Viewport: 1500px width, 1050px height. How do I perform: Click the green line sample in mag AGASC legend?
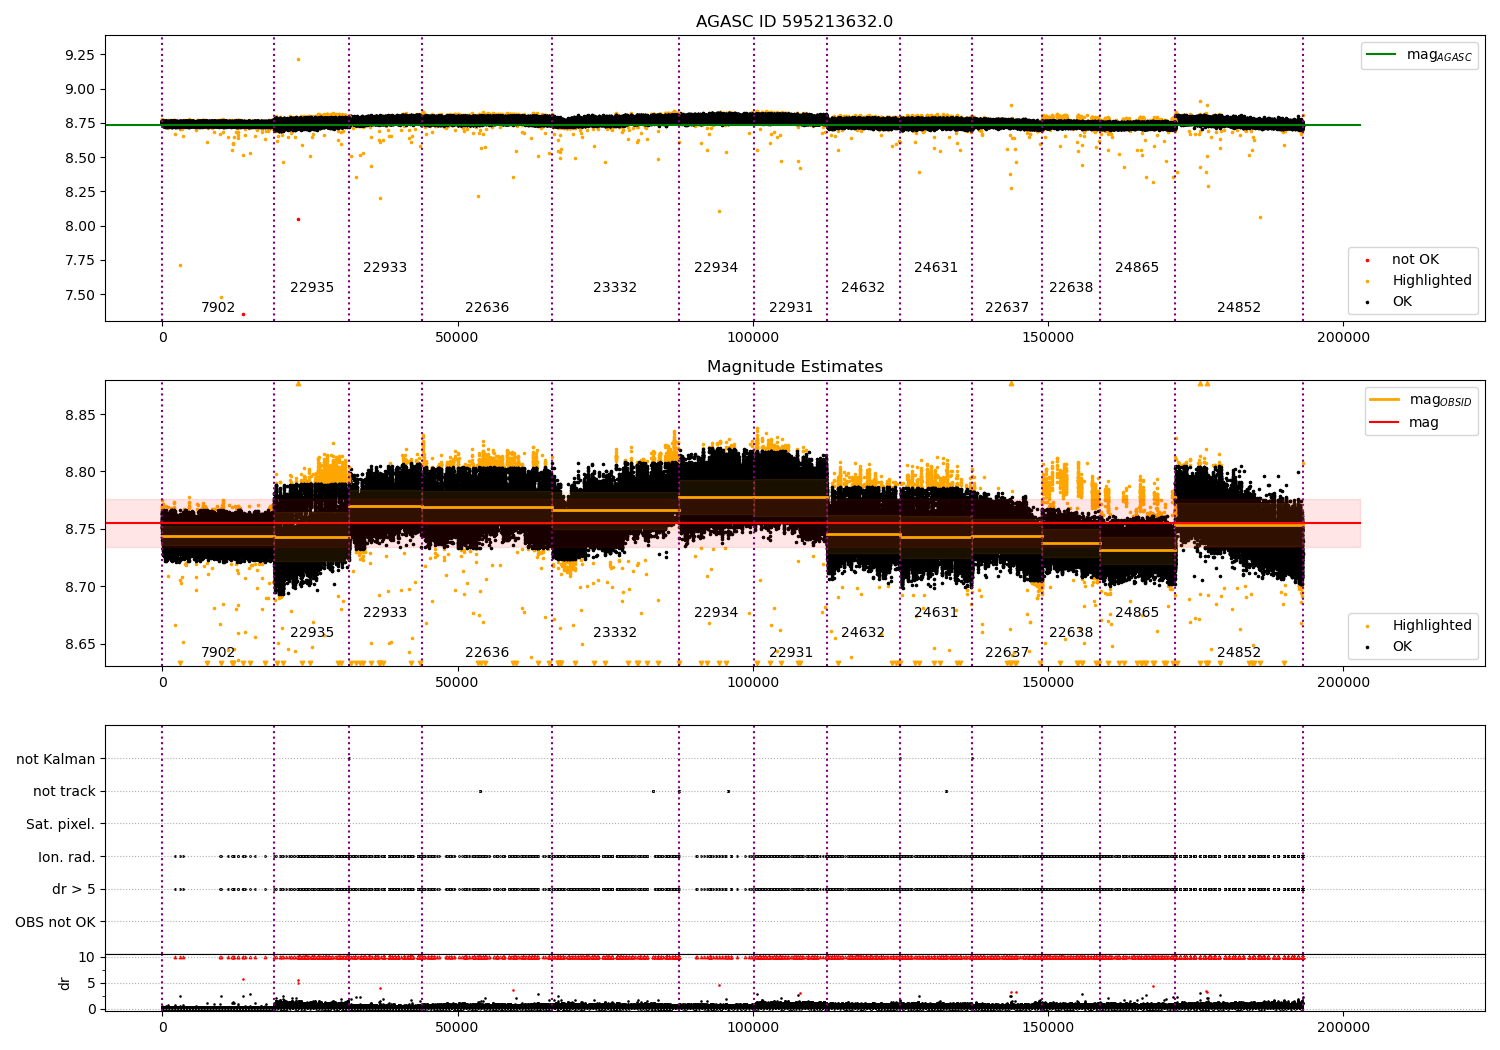pos(1383,55)
